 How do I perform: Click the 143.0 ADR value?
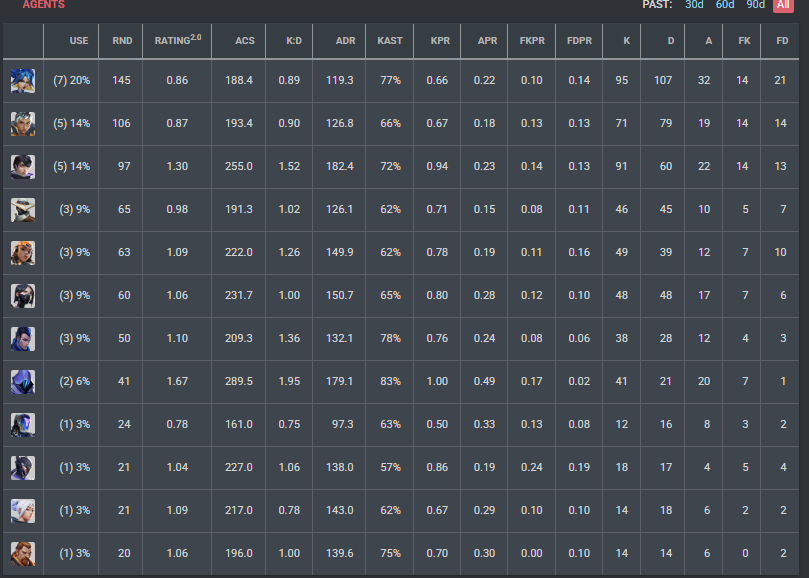(x=339, y=510)
